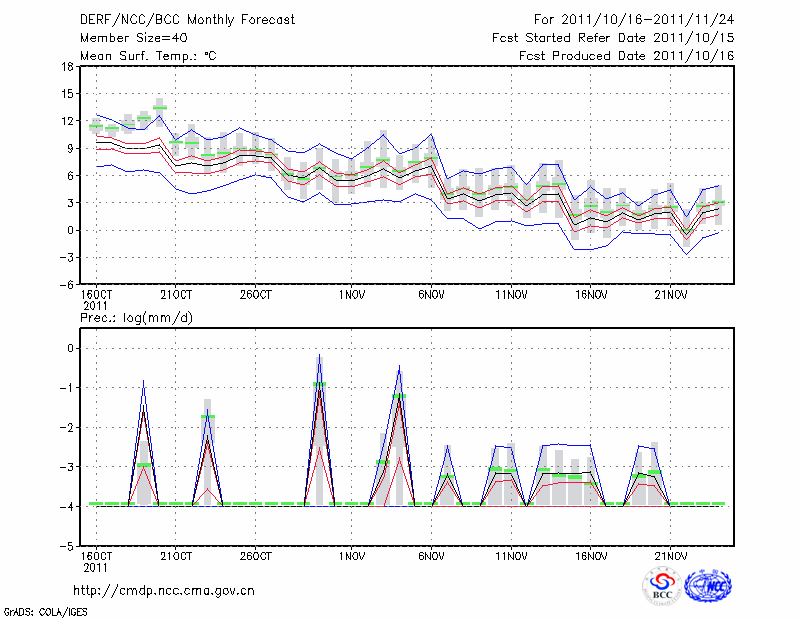
Task: Click the forecast period 2011/10/16-2011/11/24 text
Action: [x=634, y=19]
